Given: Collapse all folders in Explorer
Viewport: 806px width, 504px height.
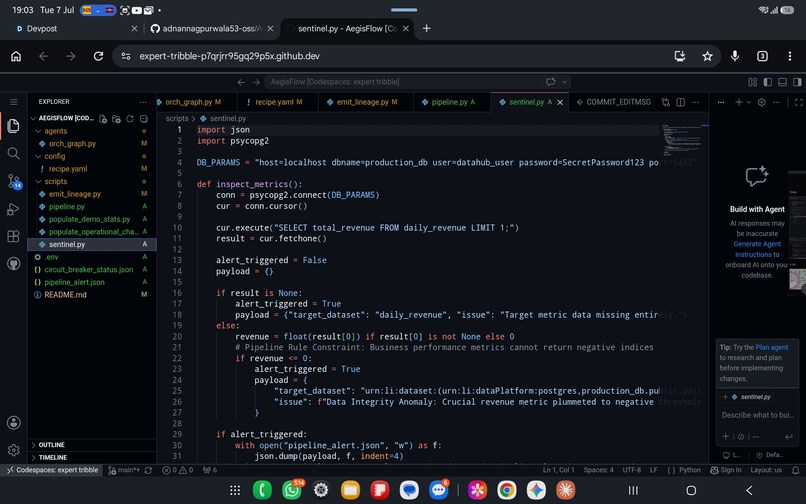Looking at the screenshot, I should coord(144,119).
